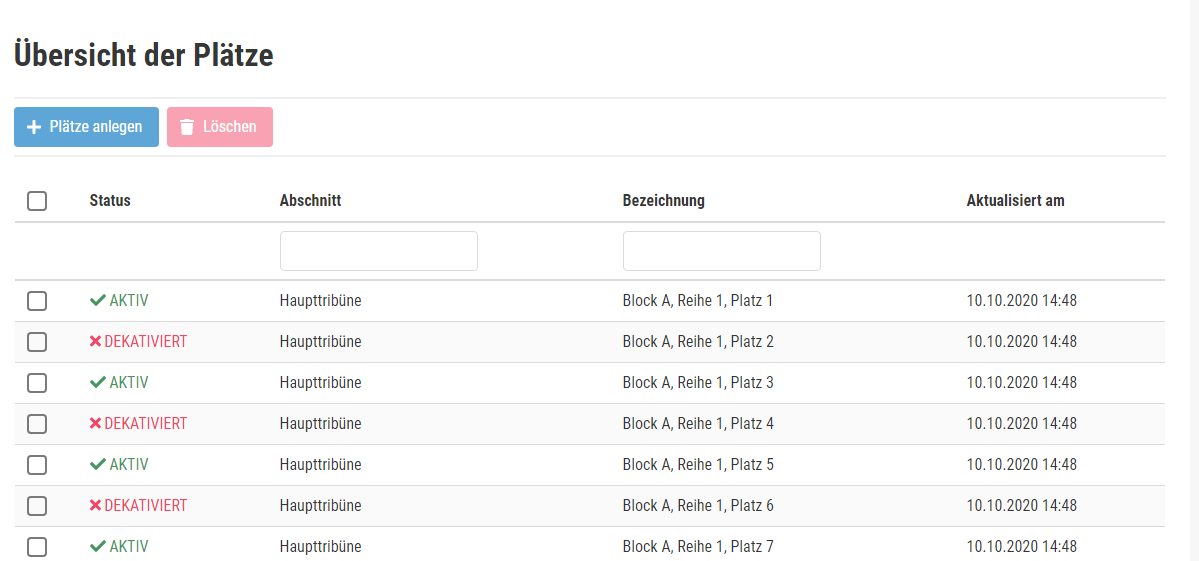Click red X icon for Platz 4

click(95, 424)
